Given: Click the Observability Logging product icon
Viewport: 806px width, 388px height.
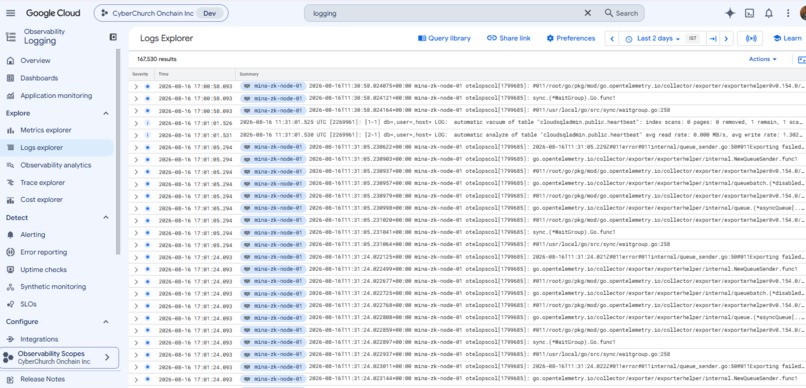Looking at the screenshot, I should point(10,36).
